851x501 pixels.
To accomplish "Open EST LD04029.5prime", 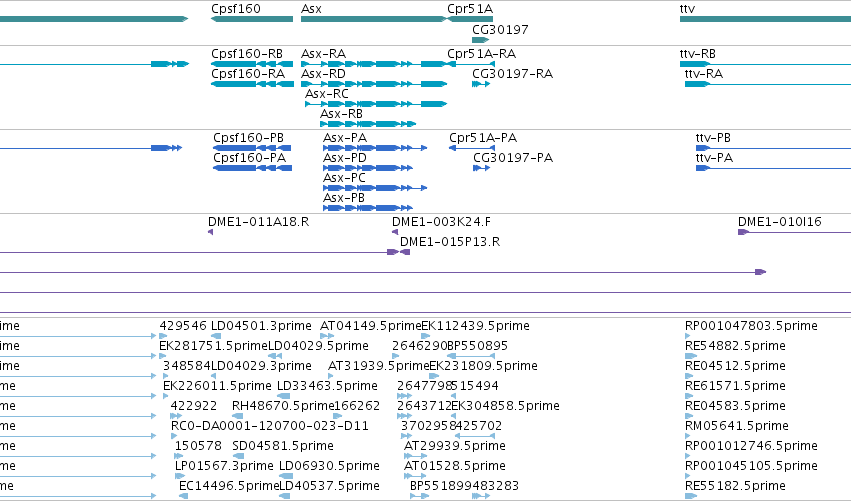I will (319, 346).
